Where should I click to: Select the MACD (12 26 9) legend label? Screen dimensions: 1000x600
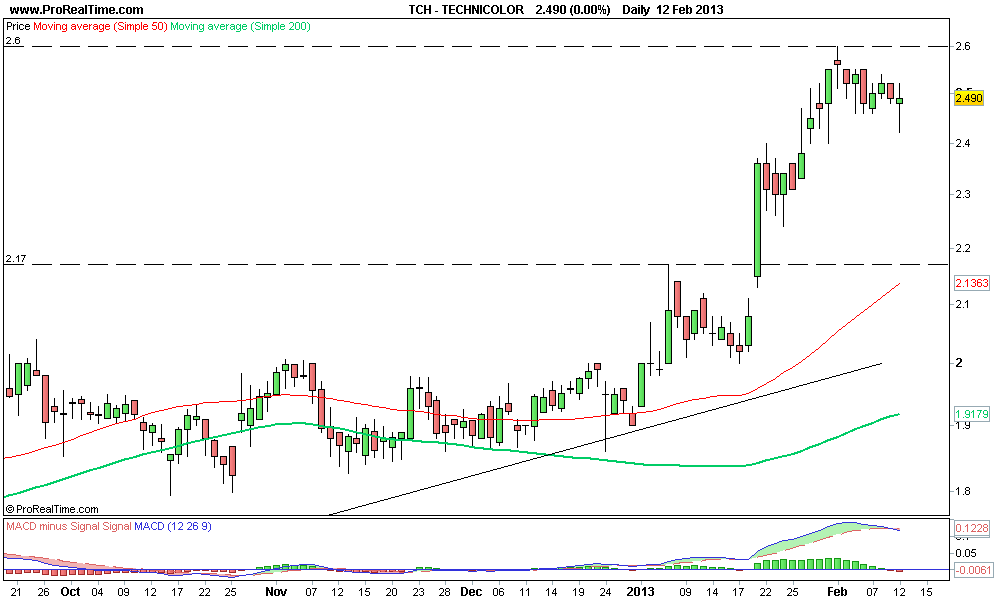(173, 526)
